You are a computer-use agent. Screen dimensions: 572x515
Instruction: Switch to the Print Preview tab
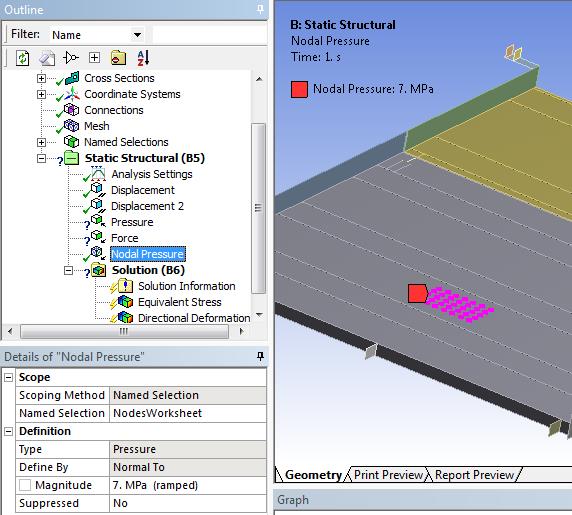[388, 475]
